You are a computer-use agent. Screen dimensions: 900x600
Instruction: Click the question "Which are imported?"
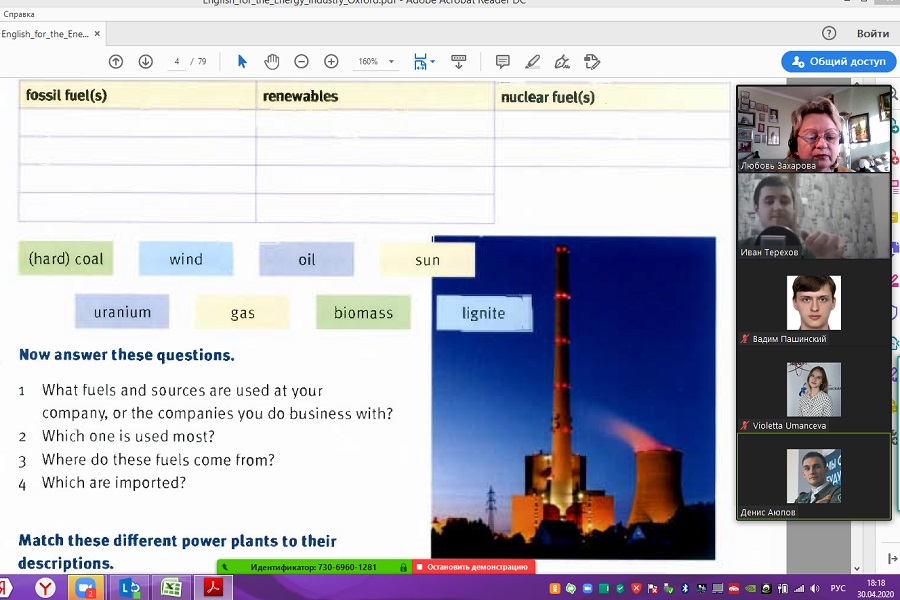click(x=114, y=482)
